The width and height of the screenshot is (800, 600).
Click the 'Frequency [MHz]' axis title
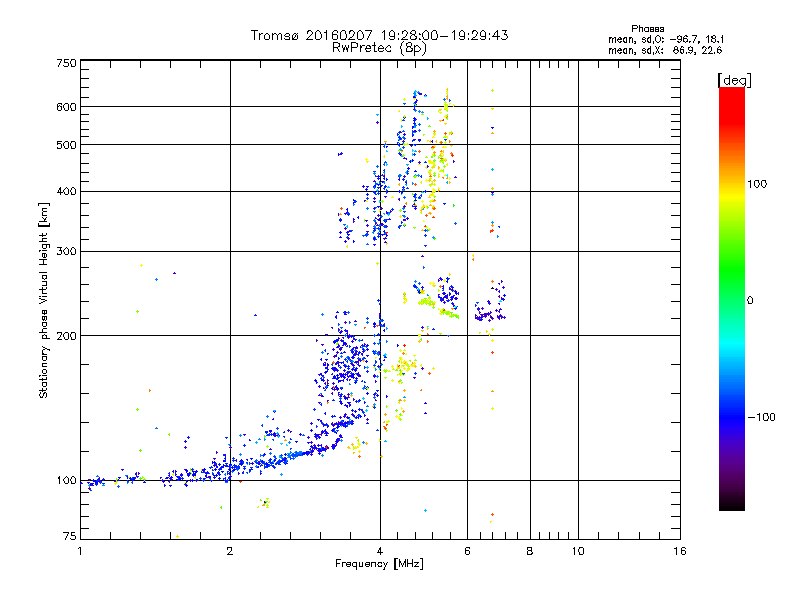coord(379,564)
